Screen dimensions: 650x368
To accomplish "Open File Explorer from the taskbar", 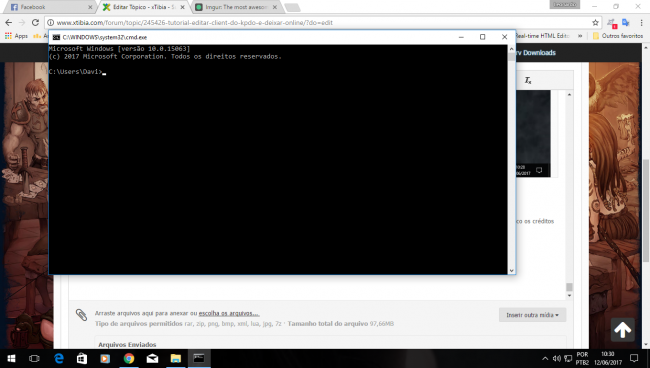I will (x=175, y=358).
